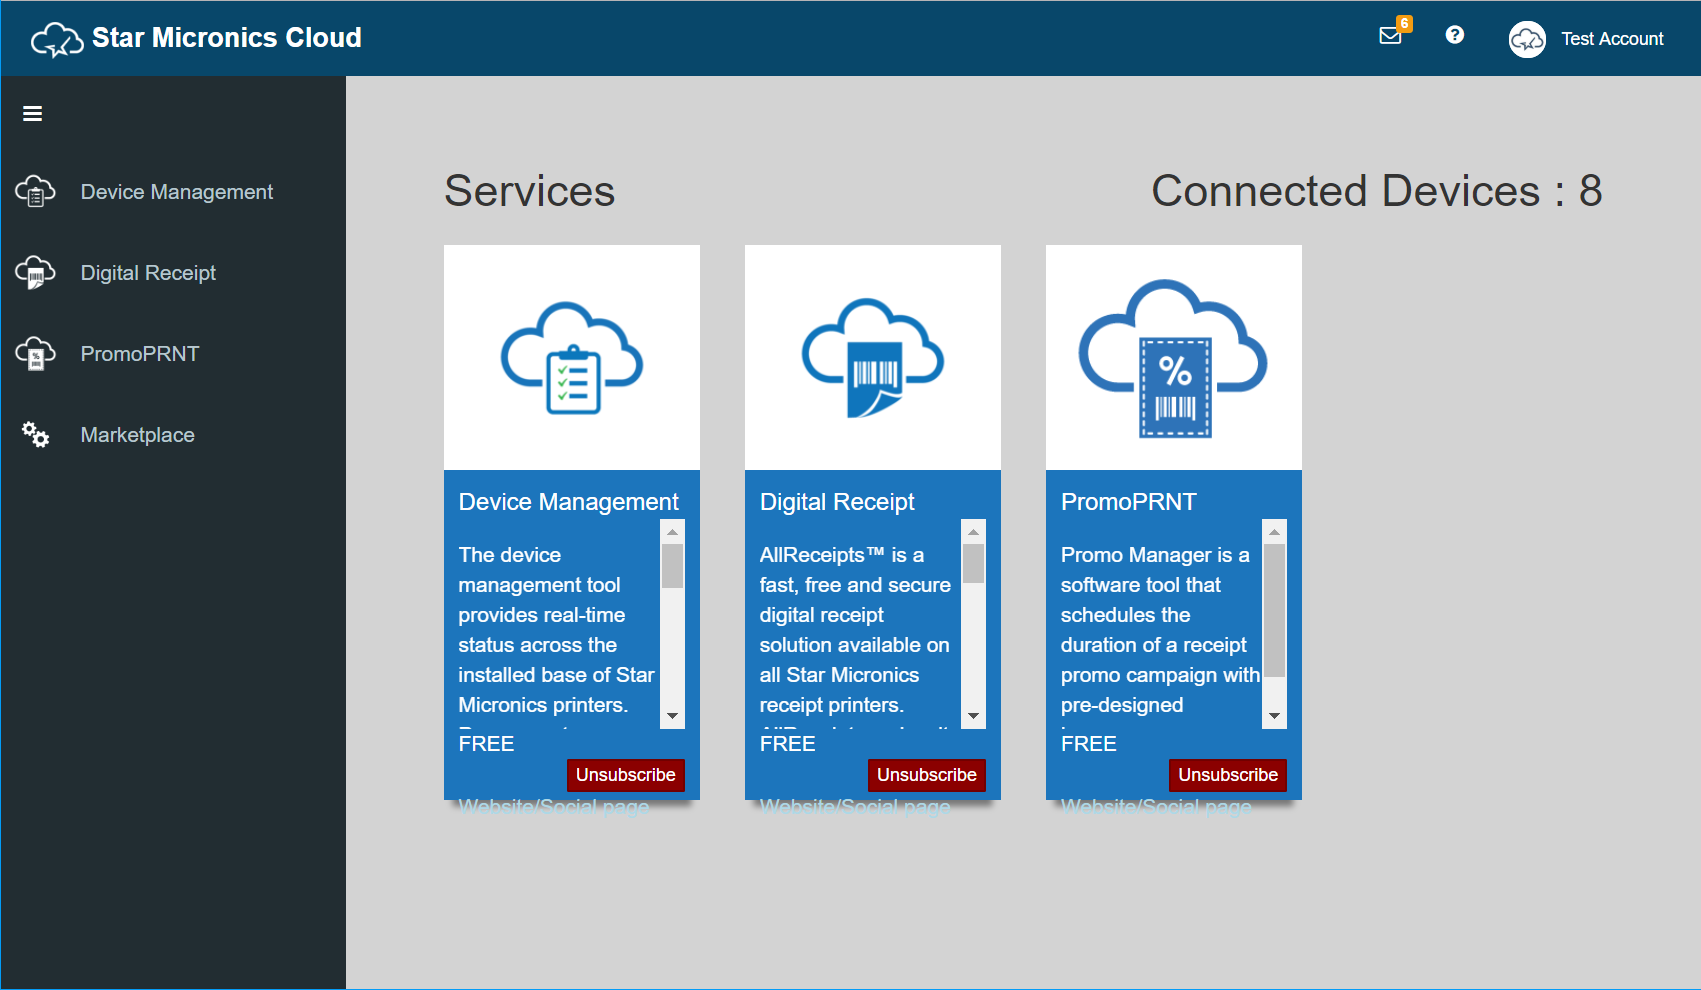Click up arrow in Device Management description scrollbar
This screenshot has height=990, width=1701.
pos(672,532)
